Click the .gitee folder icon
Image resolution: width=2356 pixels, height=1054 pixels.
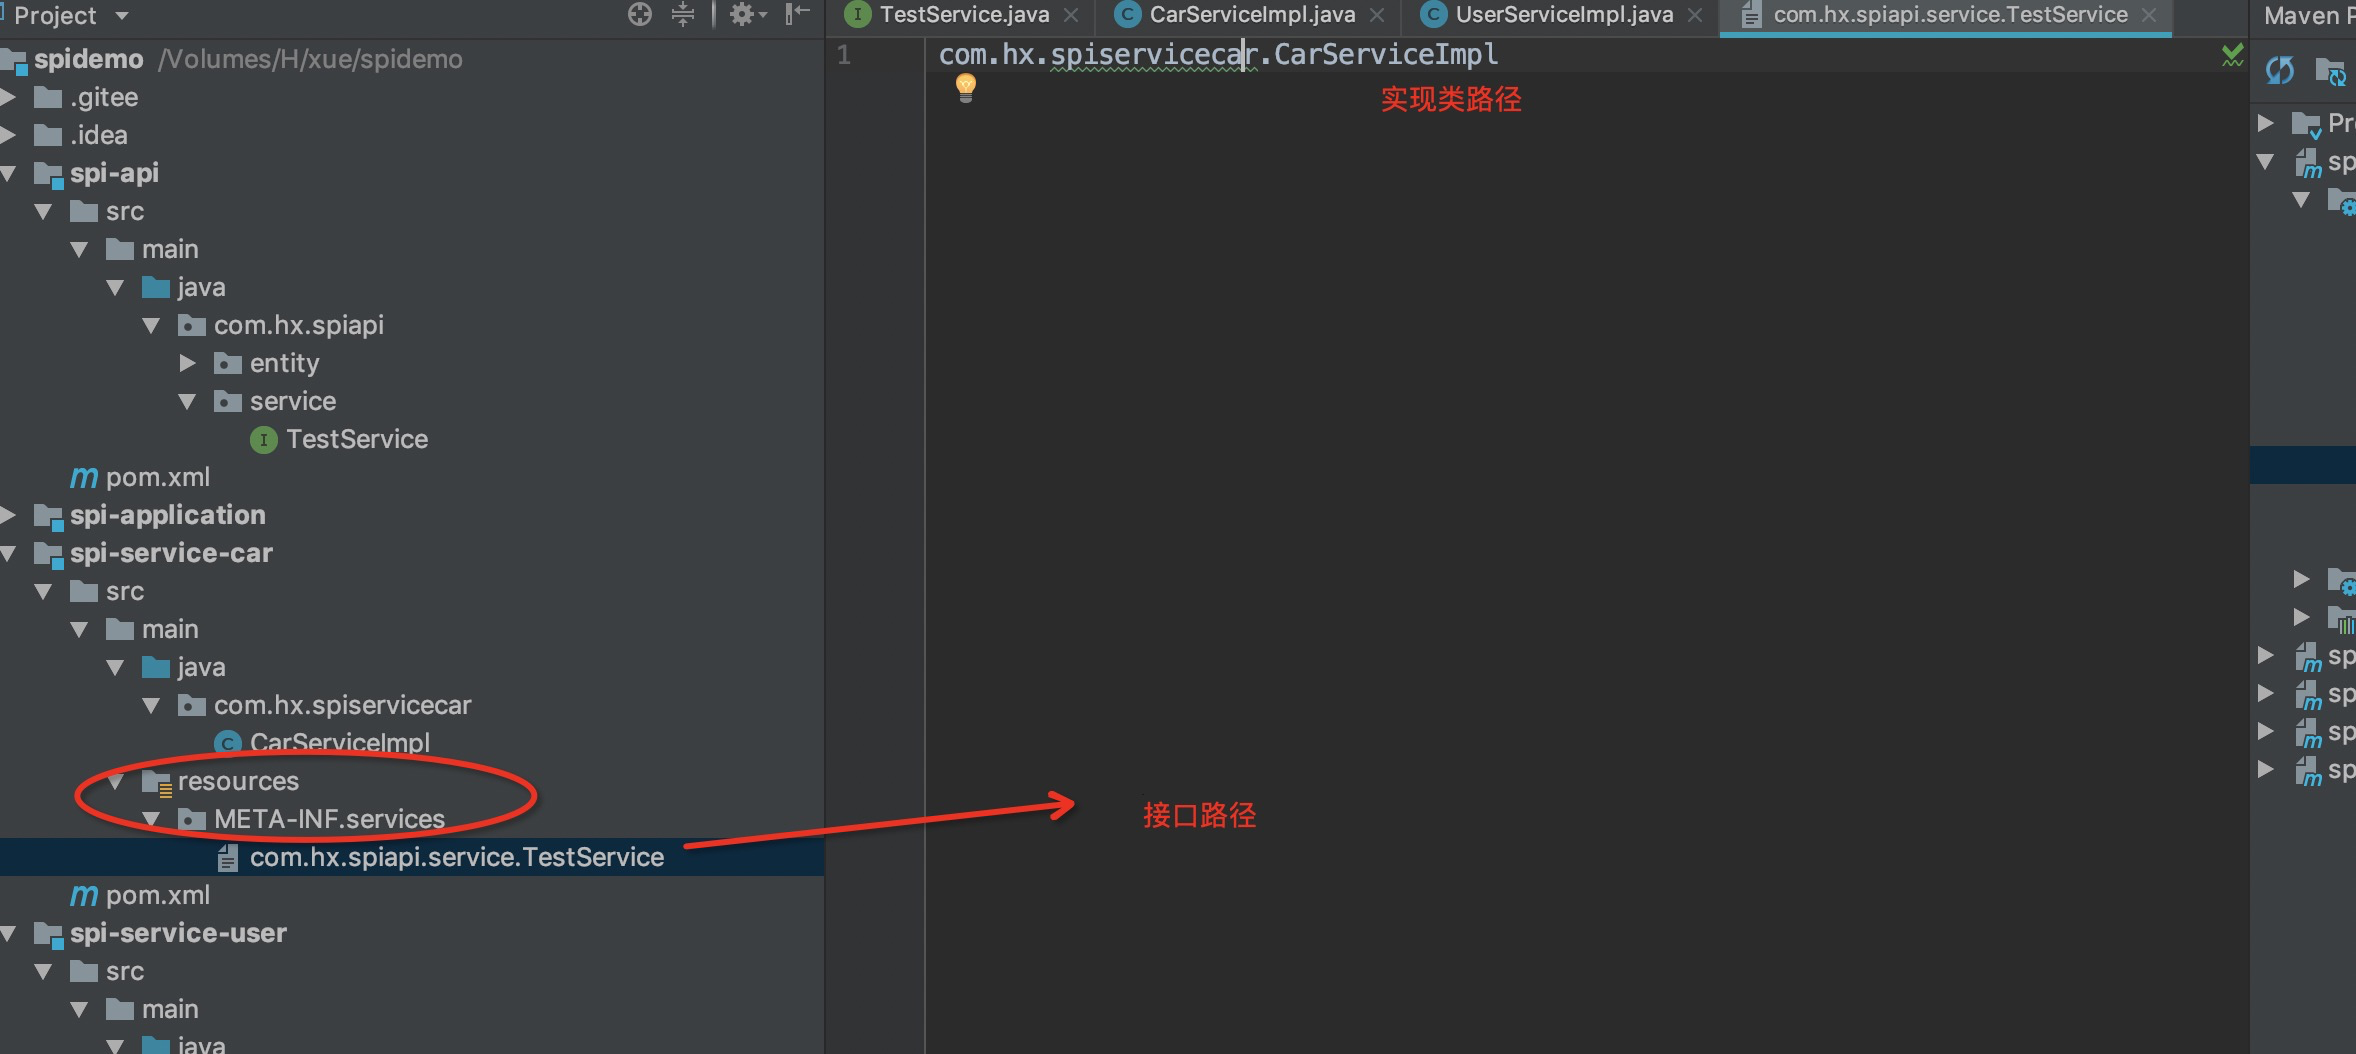[x=48, y=97]
